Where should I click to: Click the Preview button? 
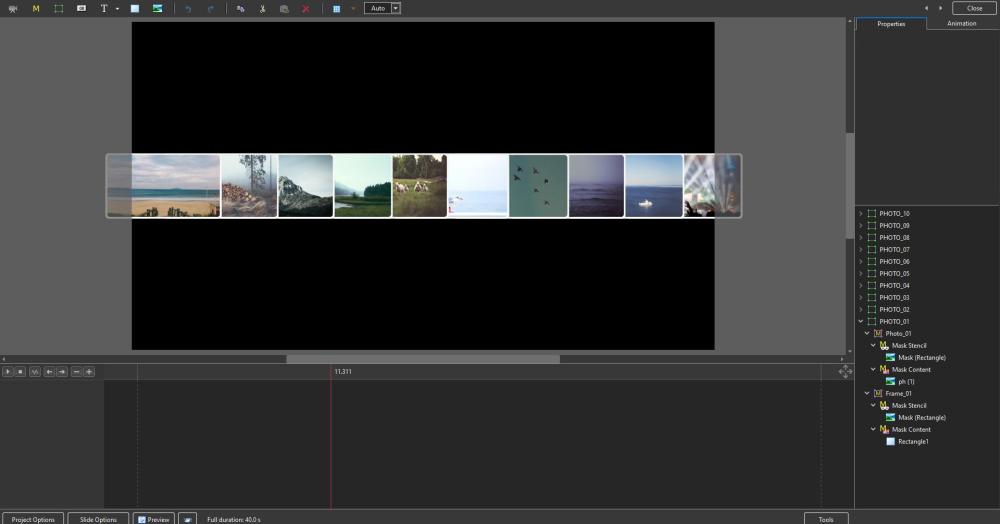pyautogui.click(x=154, y=519)
